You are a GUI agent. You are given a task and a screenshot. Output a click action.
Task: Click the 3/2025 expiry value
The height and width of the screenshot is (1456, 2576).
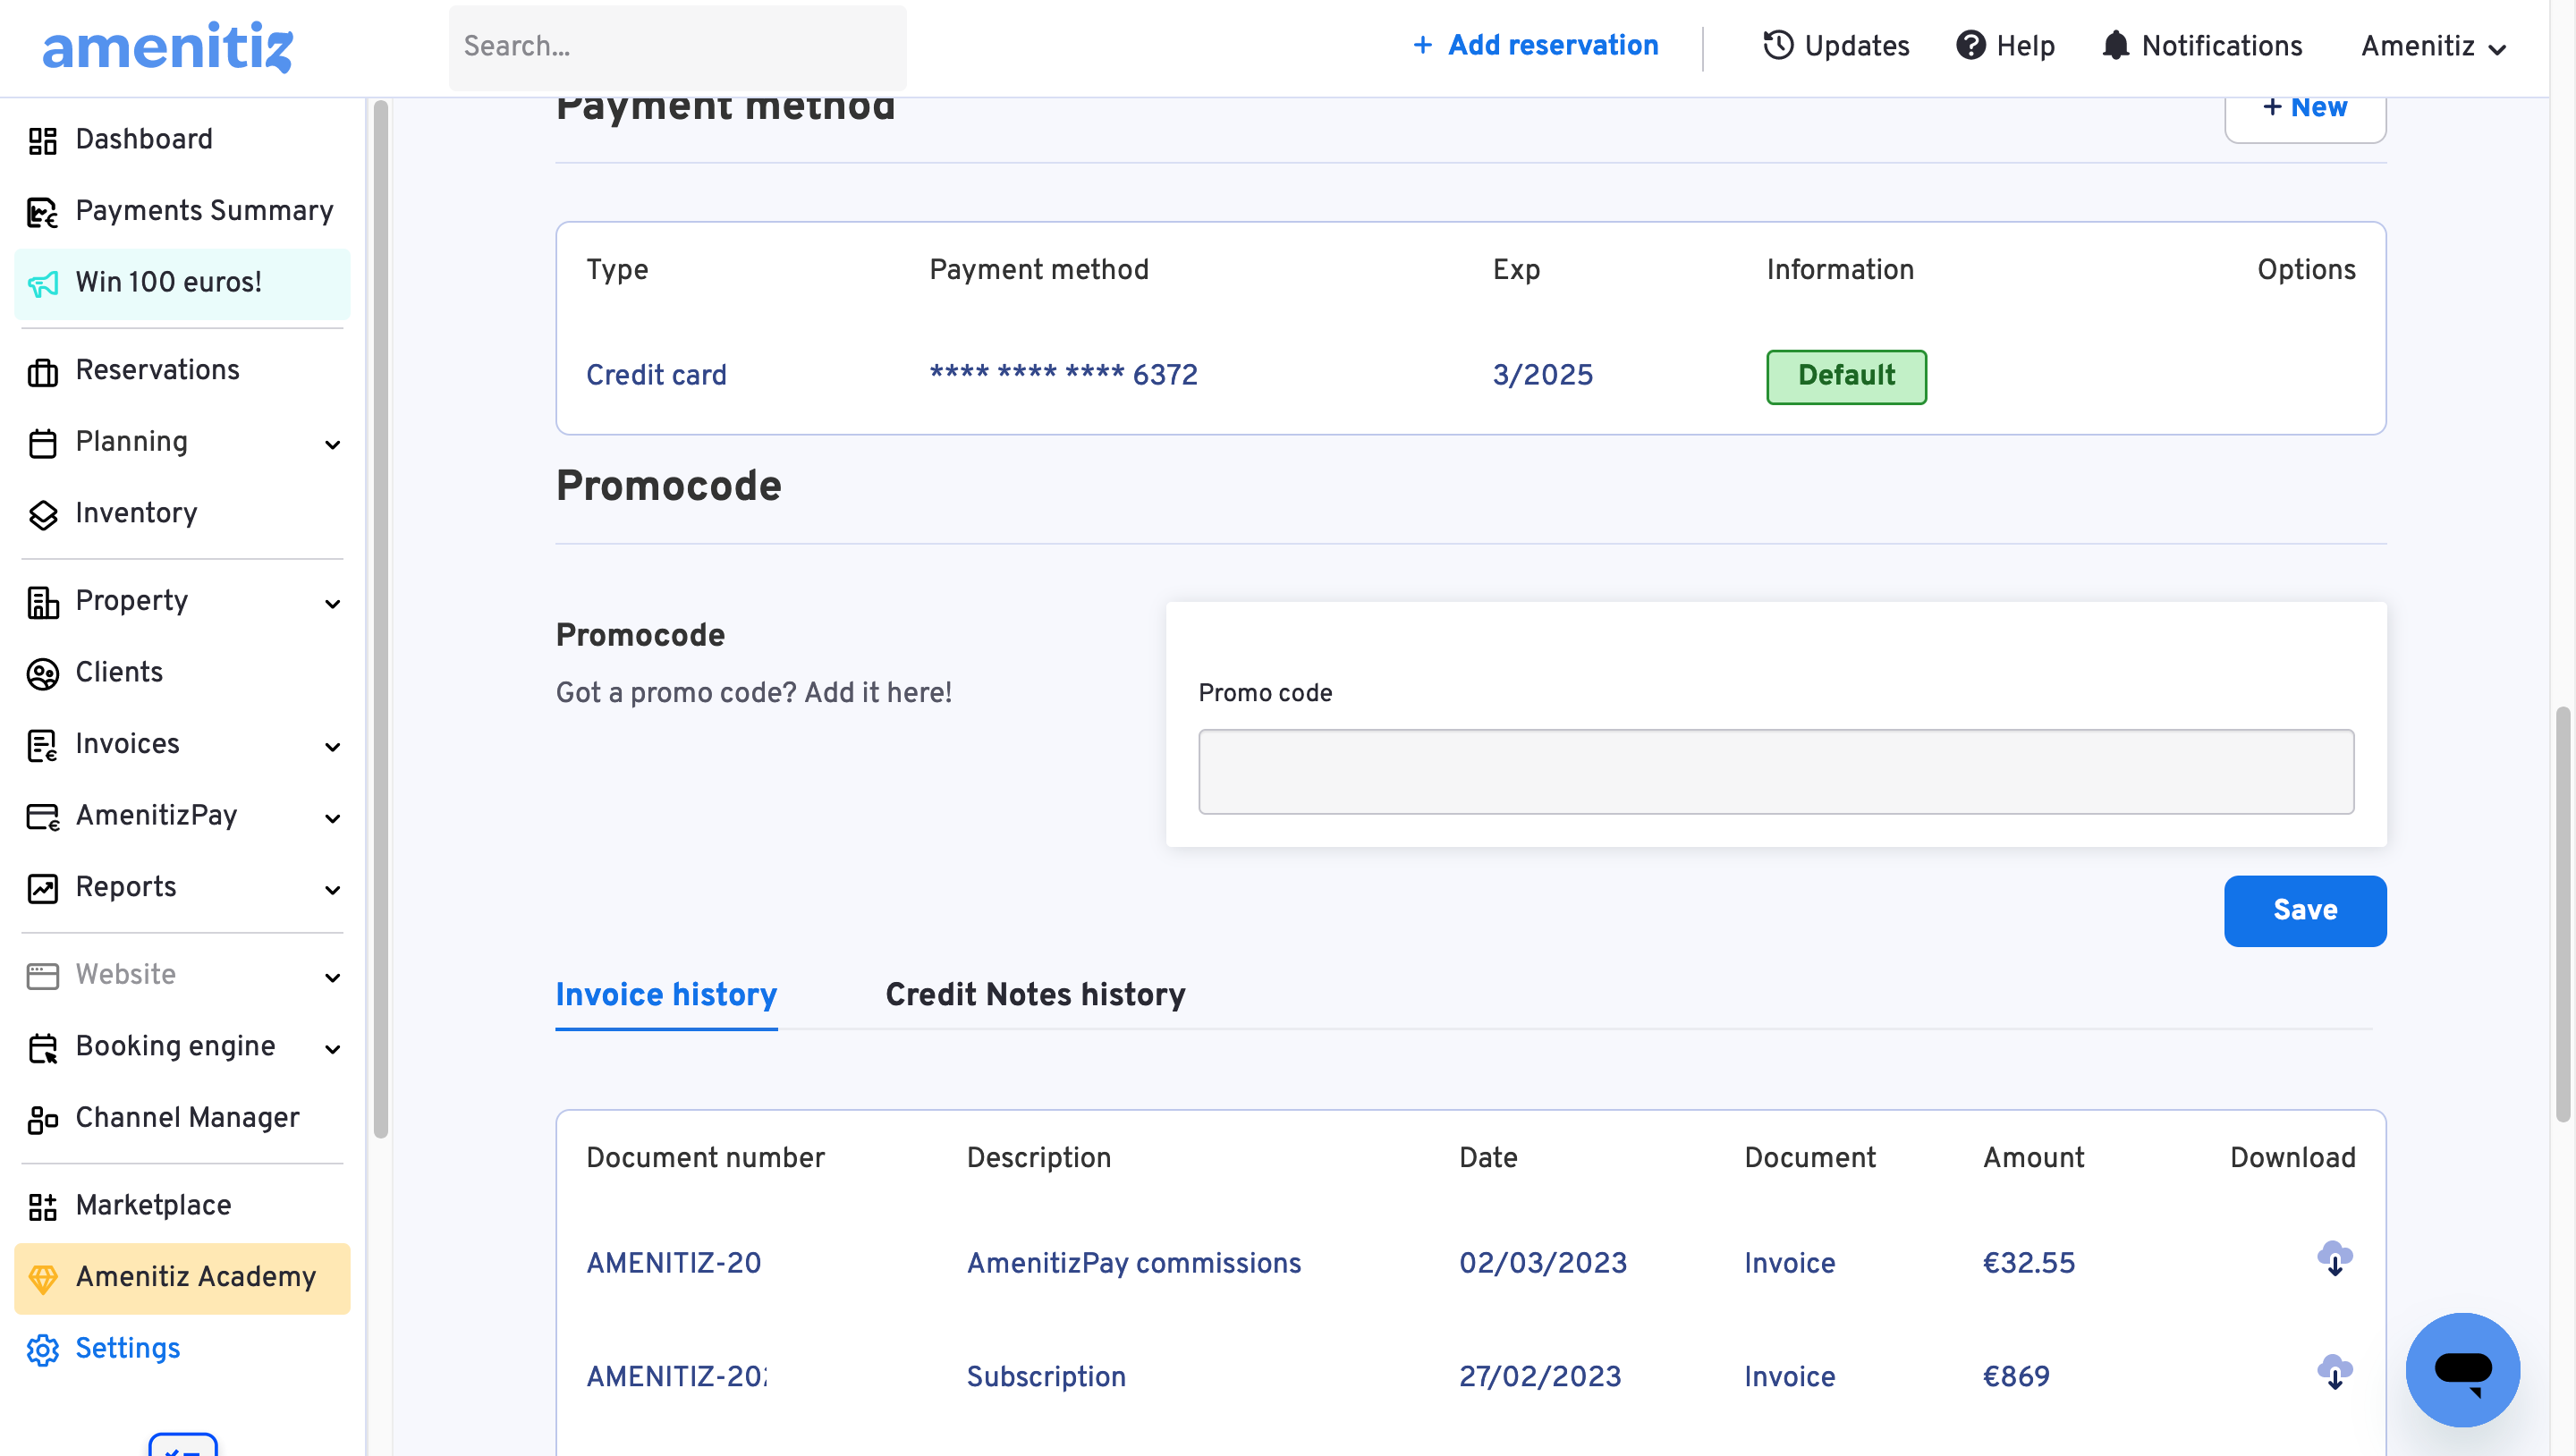1543,375
